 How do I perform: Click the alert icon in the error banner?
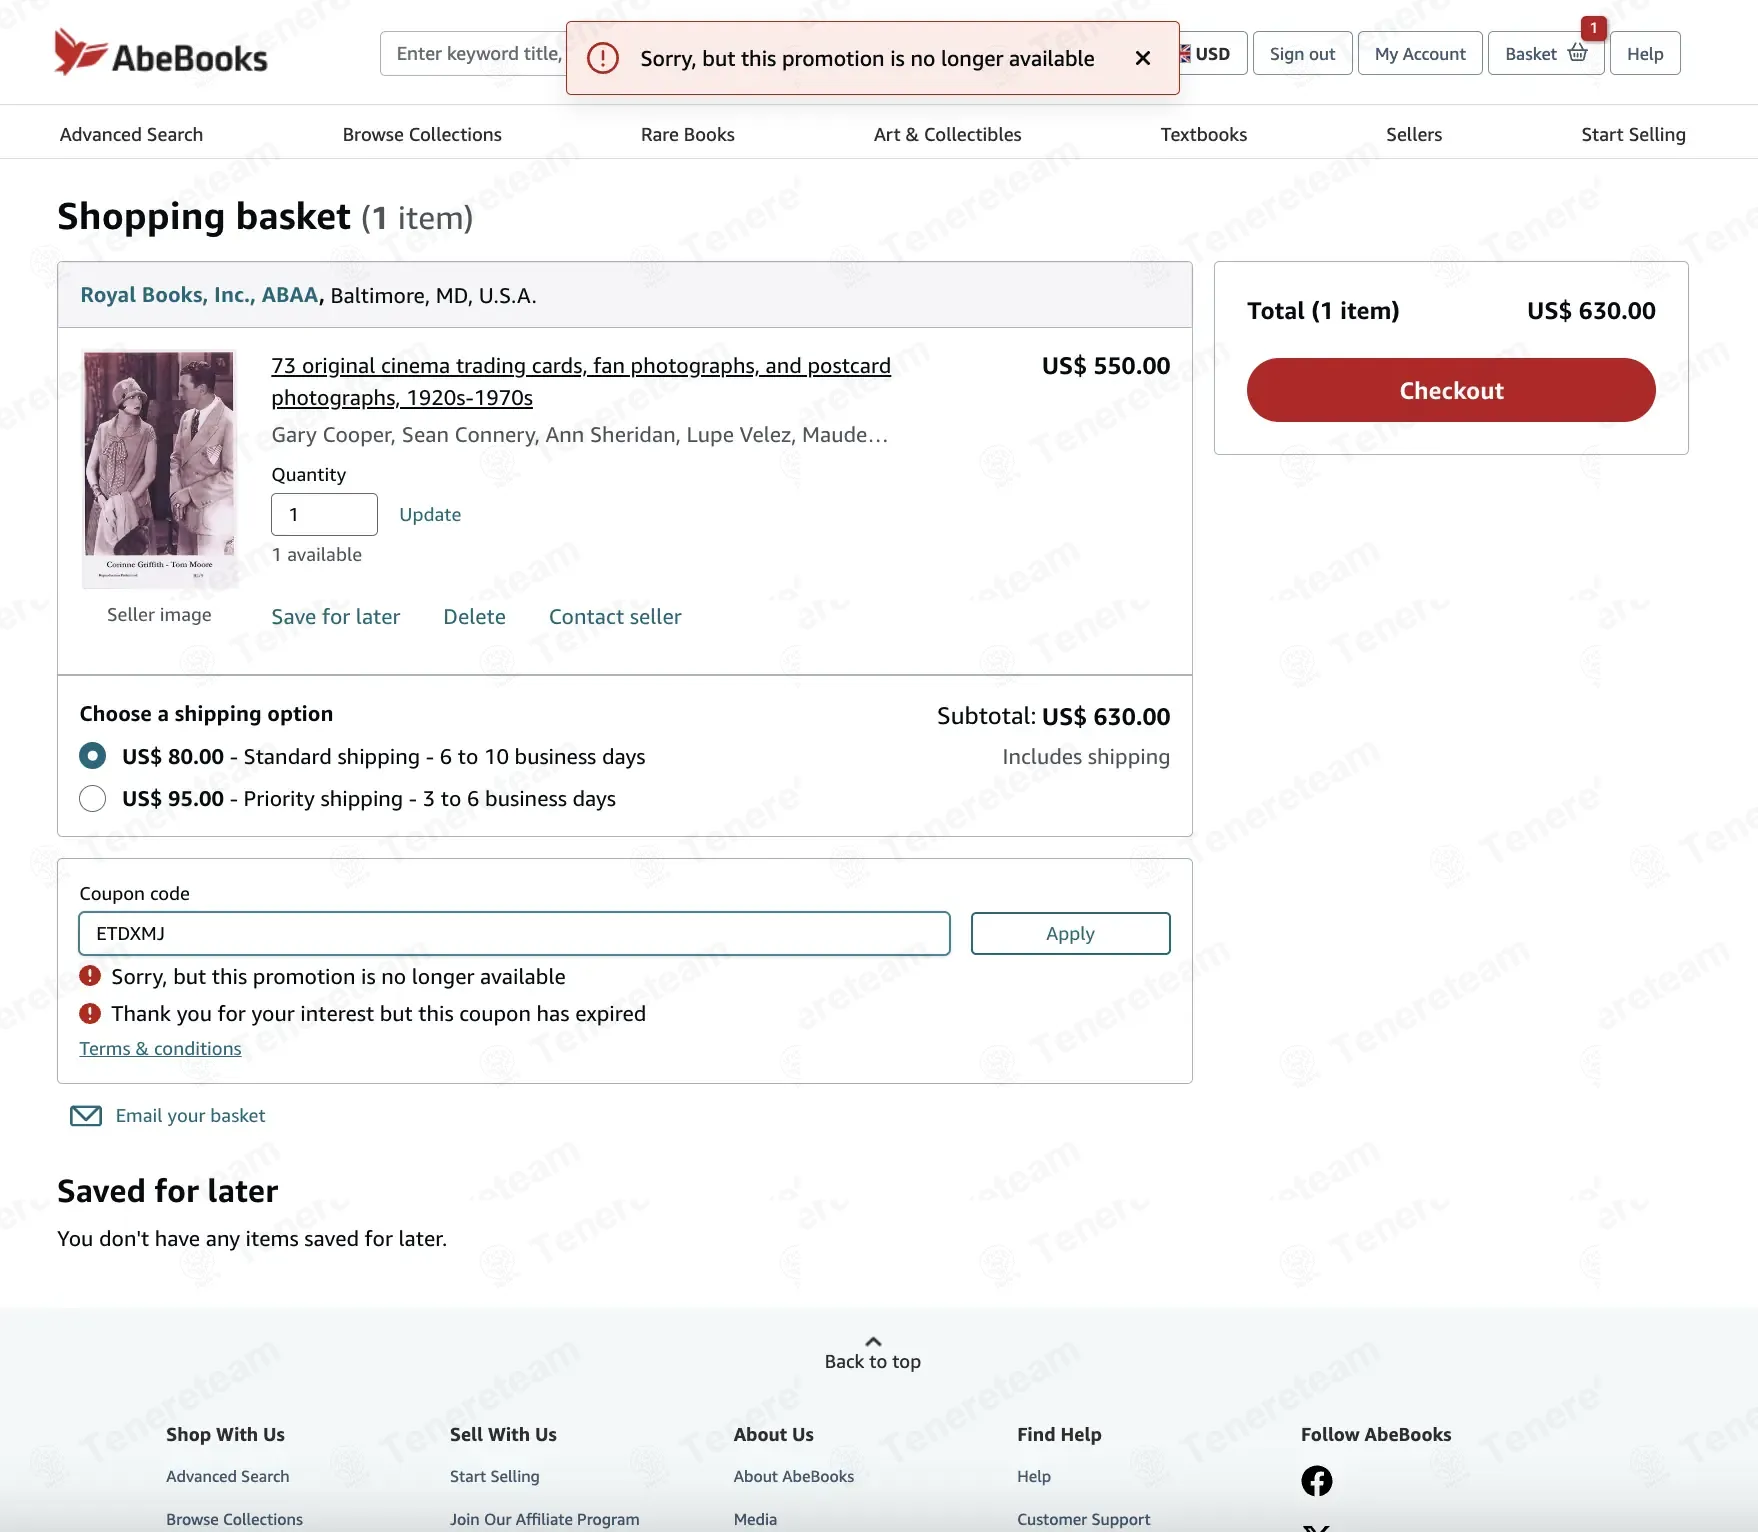click(x=602, y=58)
